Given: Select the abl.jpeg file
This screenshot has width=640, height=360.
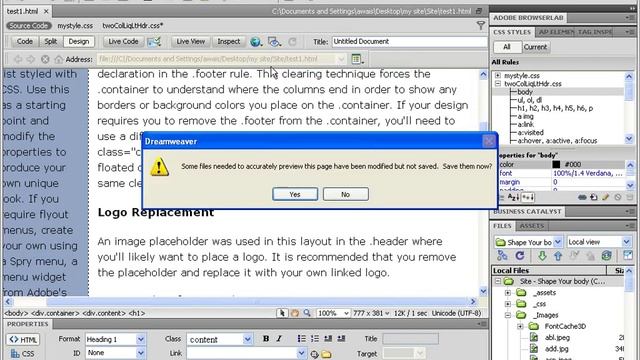Looking at the screenshot, I should click(x=557, y=338).
